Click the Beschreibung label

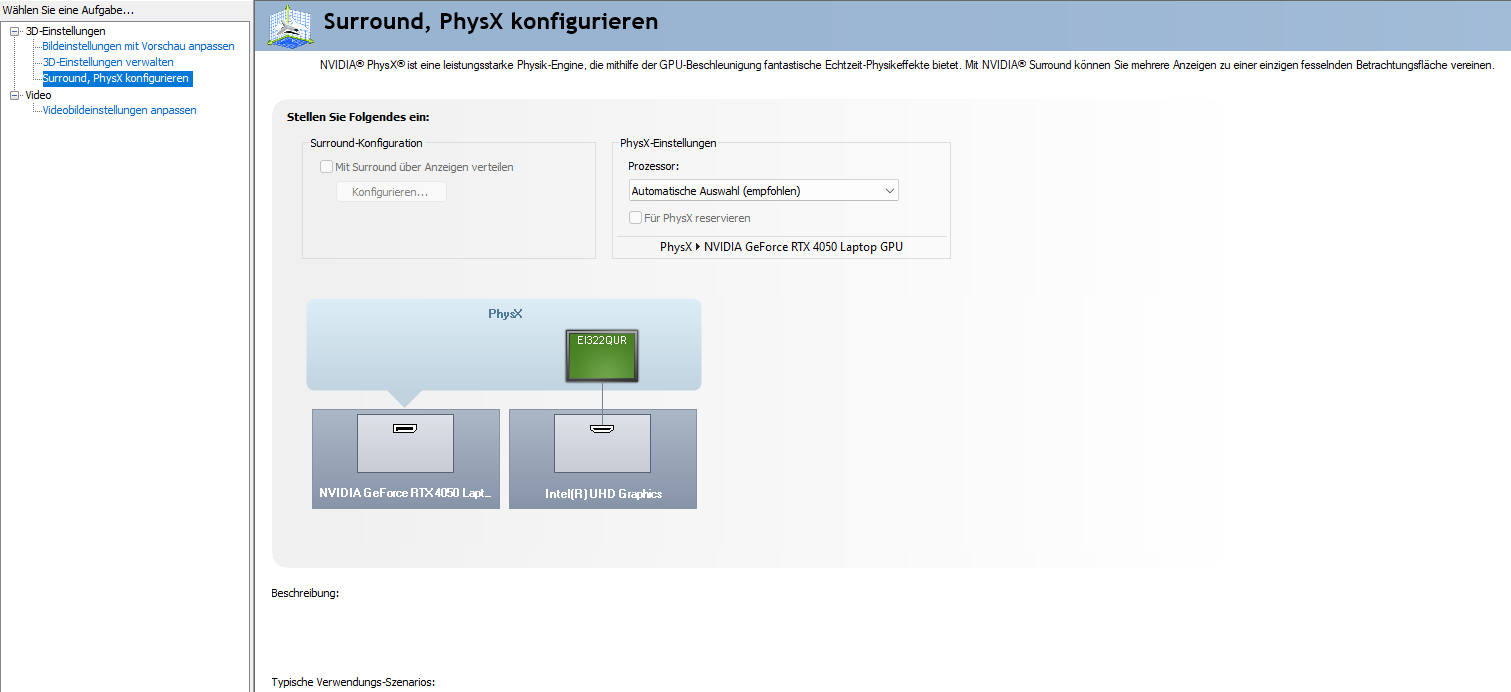pyautogui.click(x=305, y=593)
